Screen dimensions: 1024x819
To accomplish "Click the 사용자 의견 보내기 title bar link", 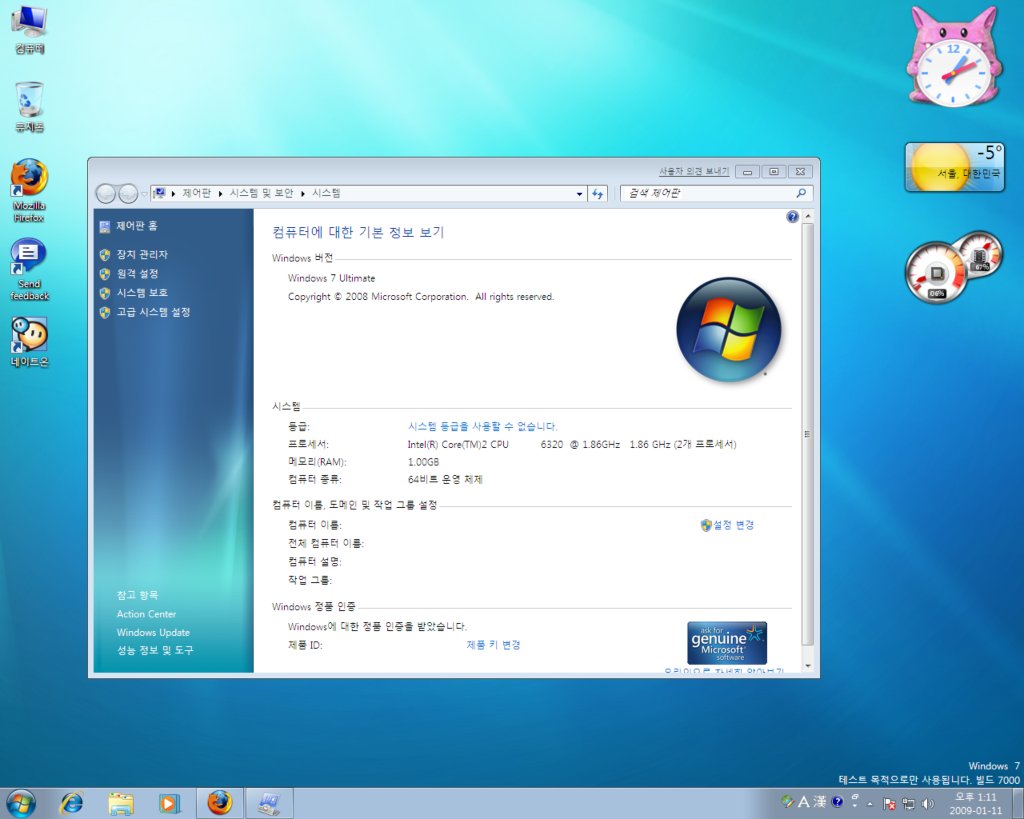I will click(694, 171).
